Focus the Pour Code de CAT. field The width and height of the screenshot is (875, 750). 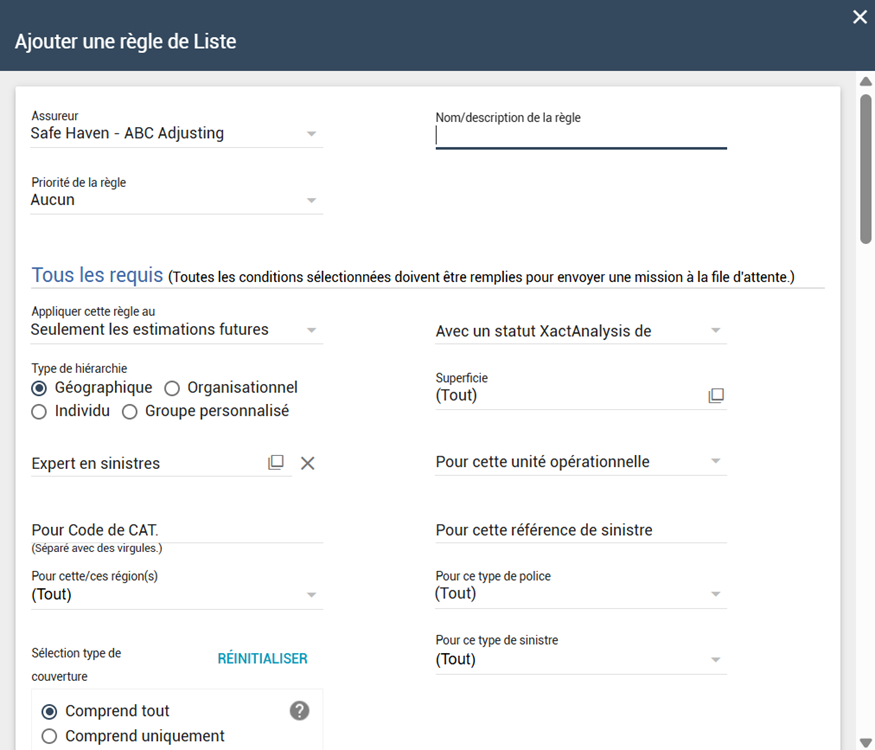176,530
